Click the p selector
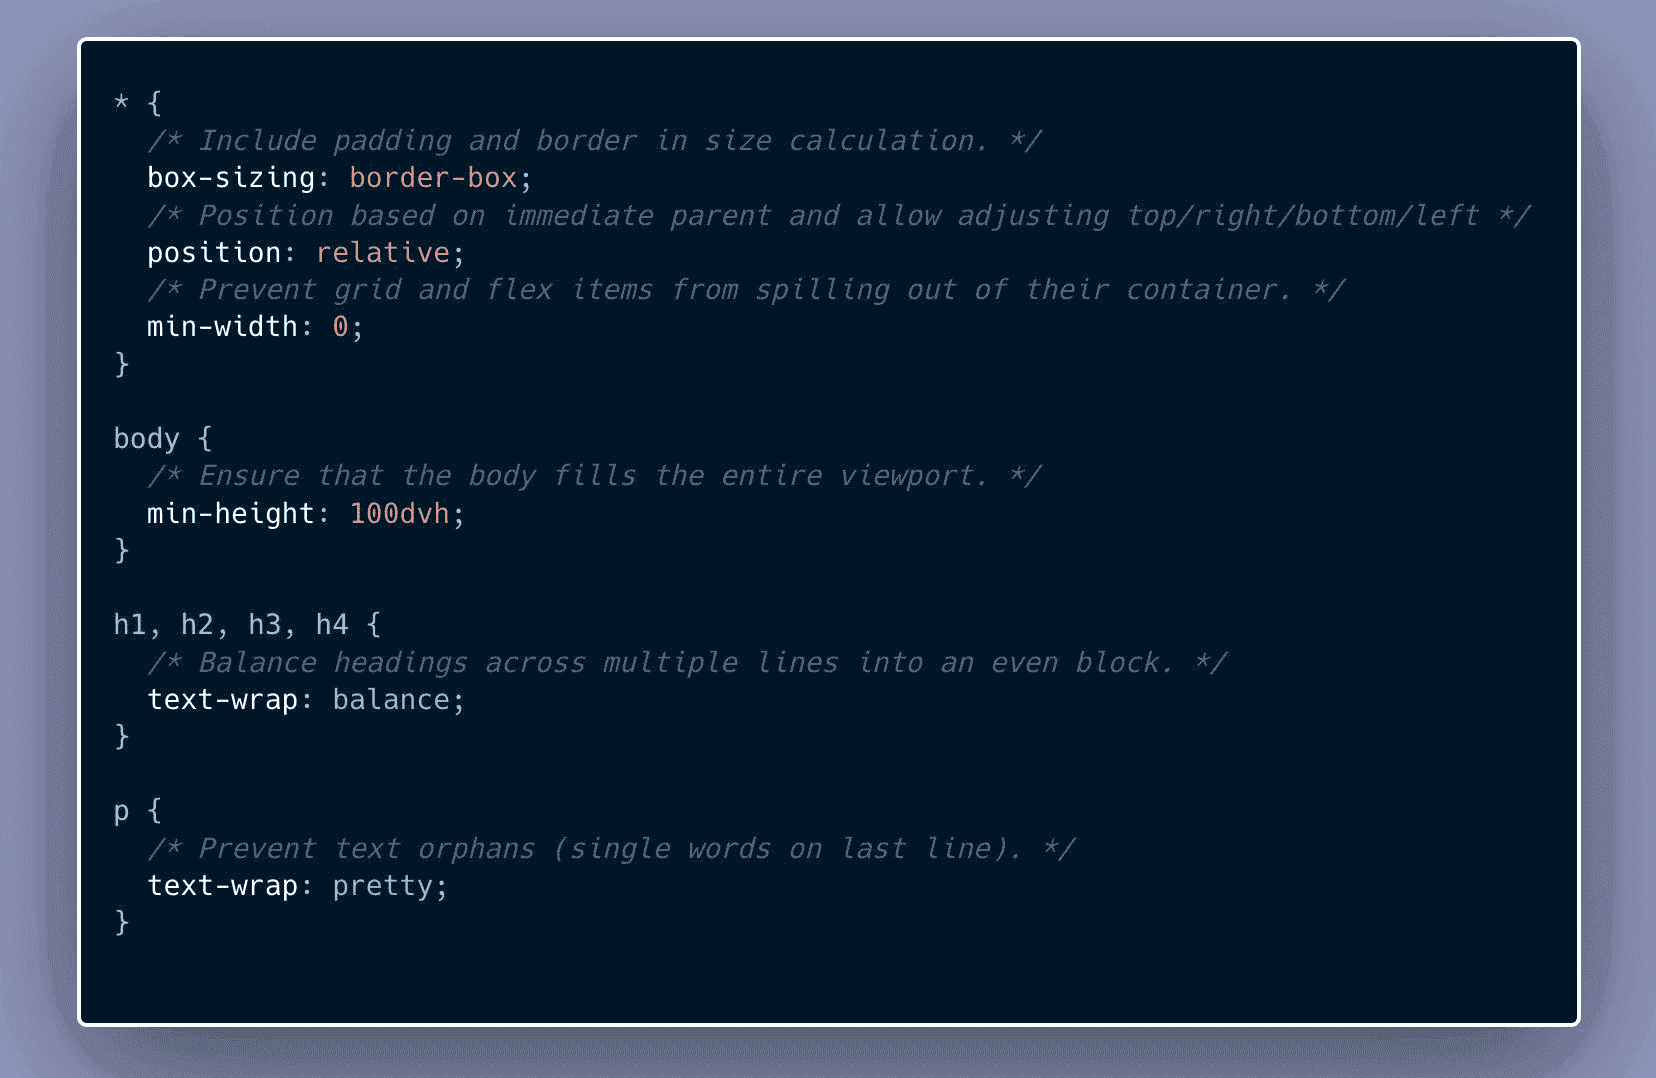Image resolution: width=1656 pixels, height=1078 pixels. pos(121,811)
